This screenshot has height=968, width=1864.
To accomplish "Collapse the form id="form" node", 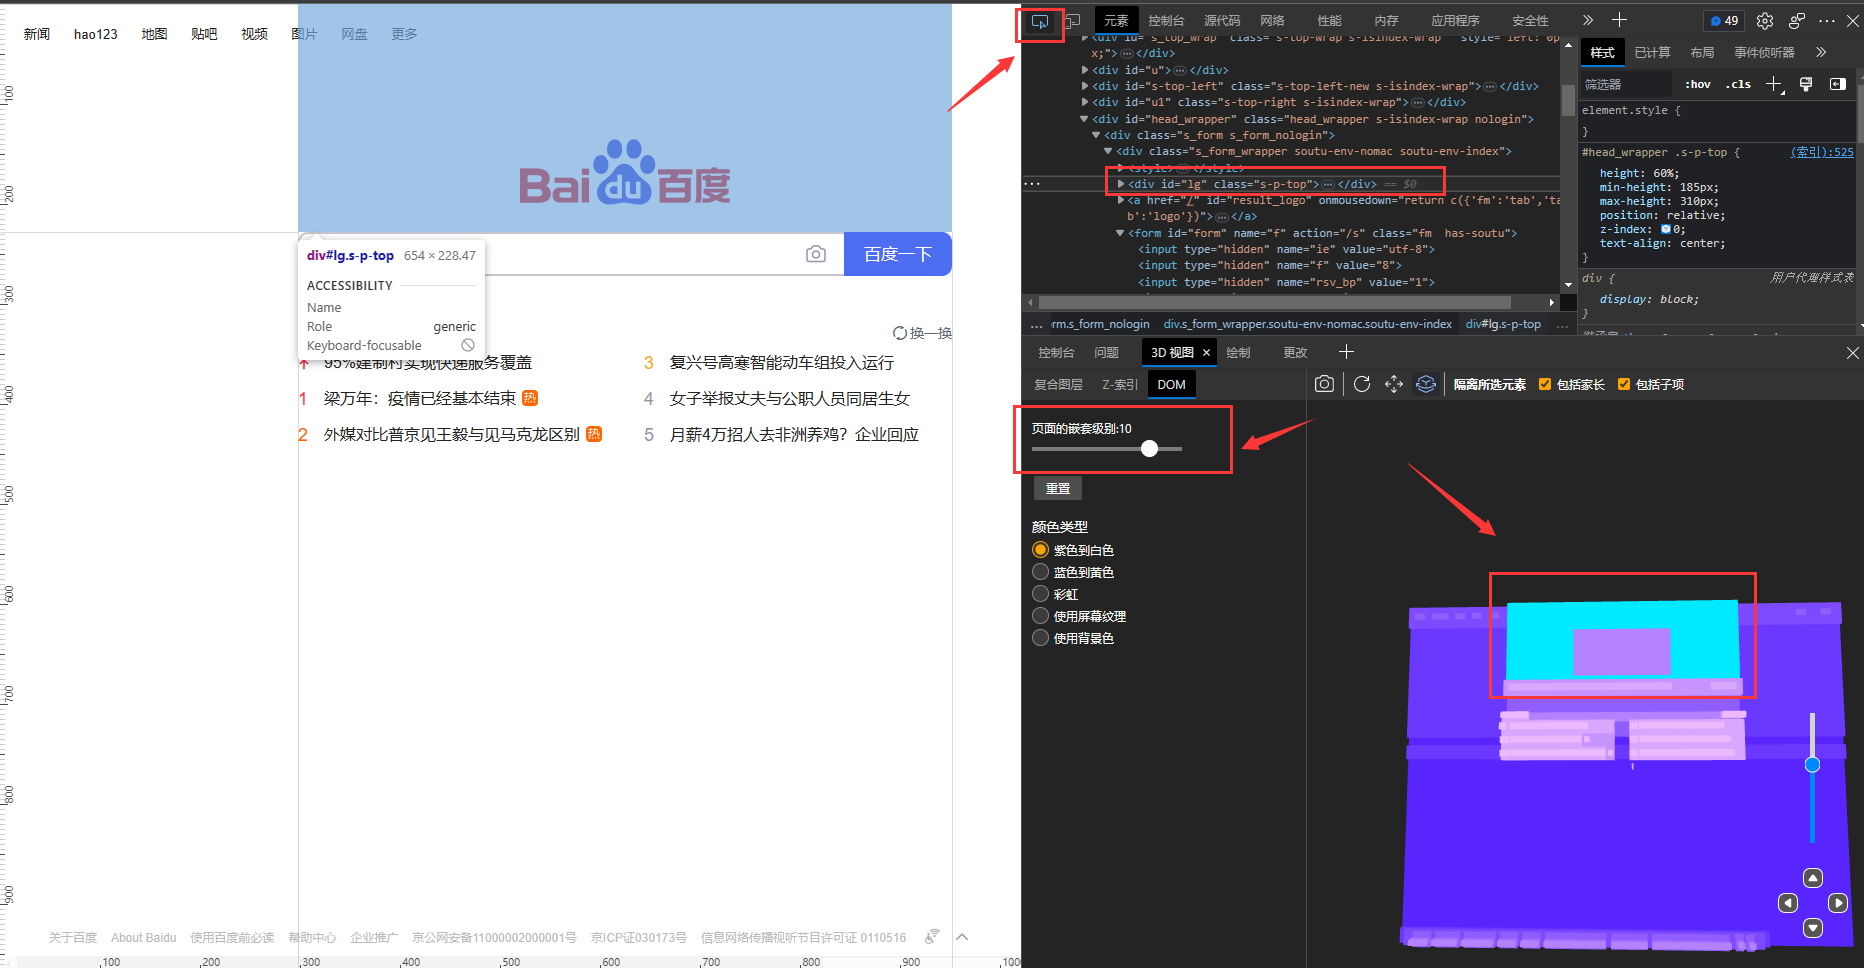I will point(1121,233).
